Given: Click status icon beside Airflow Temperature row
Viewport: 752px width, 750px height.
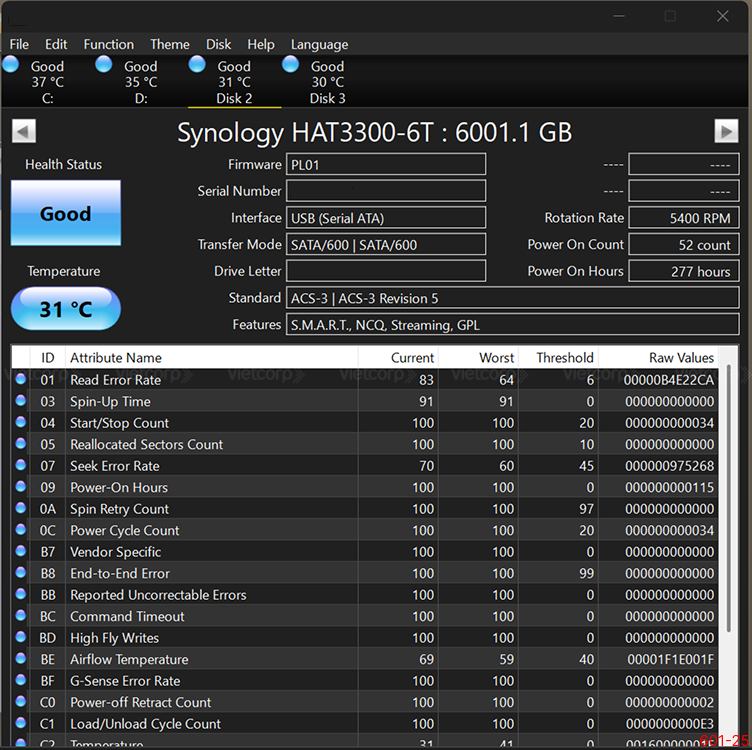Looking at the screenshot, I should pos(22,660).
